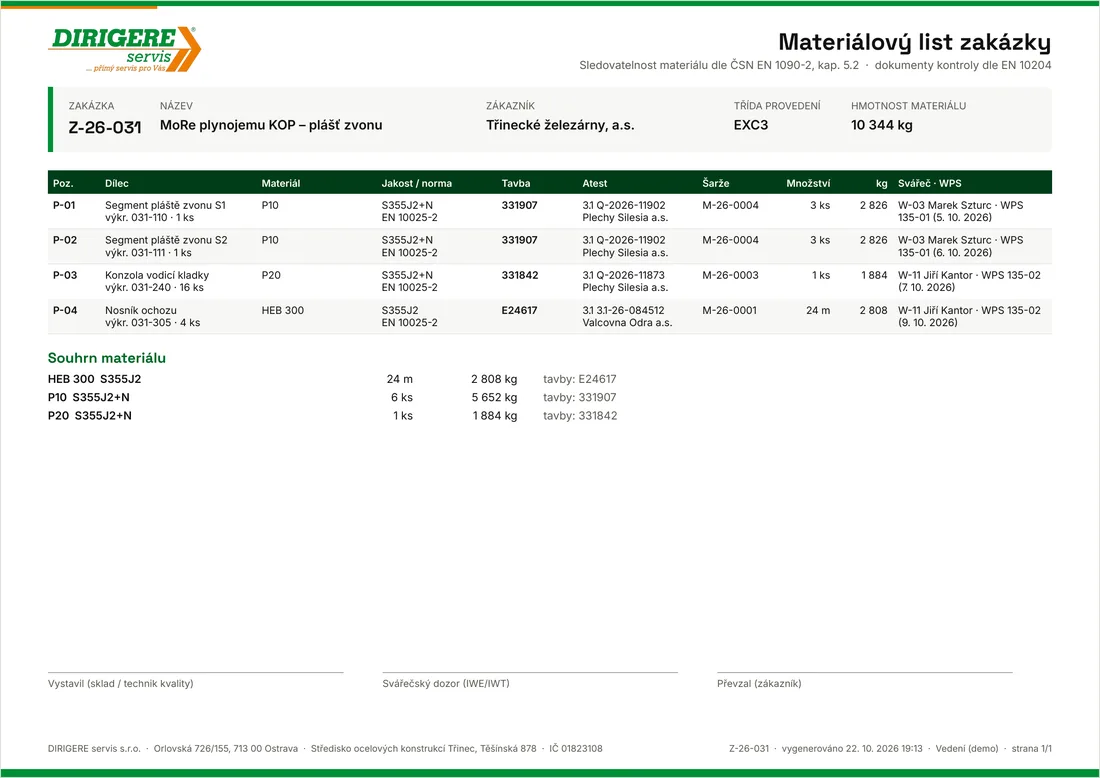This screenshot has width=1100, height=778.
Task: Select order number Z-26-031 in header
Action: point(105,128)
